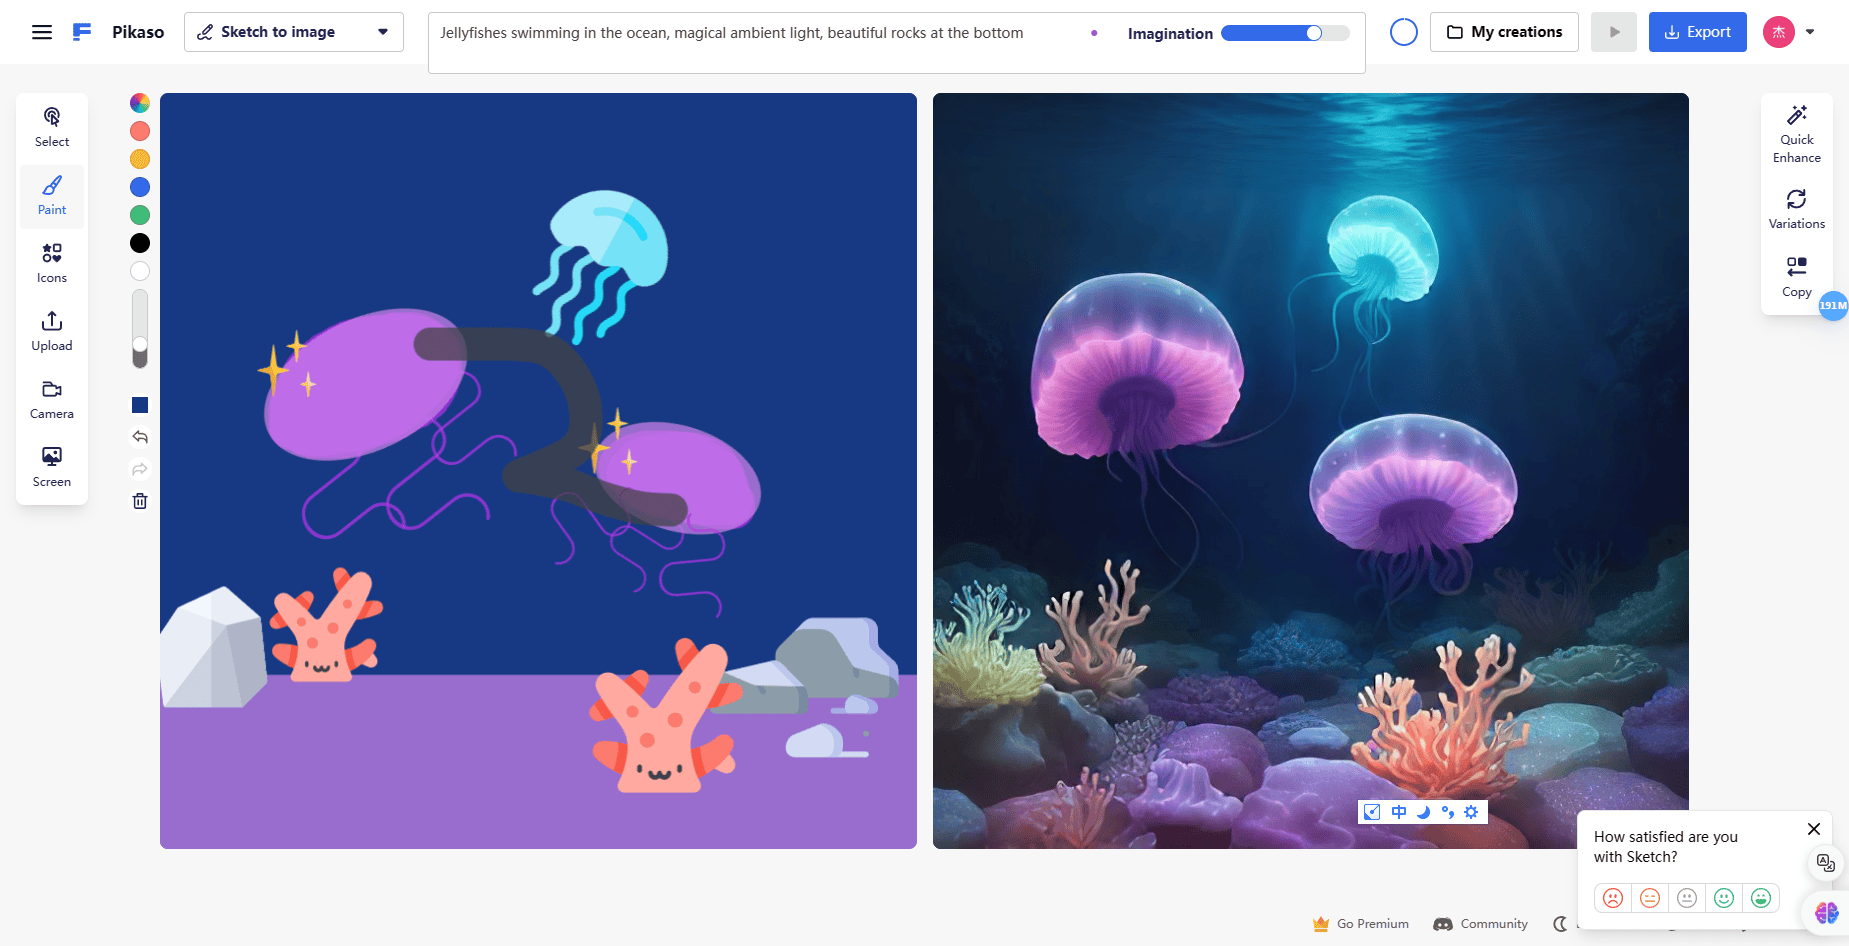Image resolution: width=1849 pixels, height=946 pixels.
Task: Export the generated image
Action: [1697, 31]
